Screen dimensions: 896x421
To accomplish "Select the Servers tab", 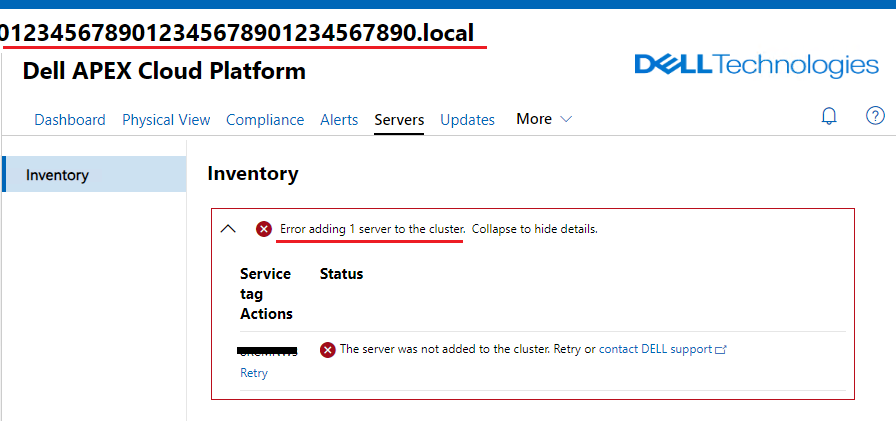I will click(399, 120).
